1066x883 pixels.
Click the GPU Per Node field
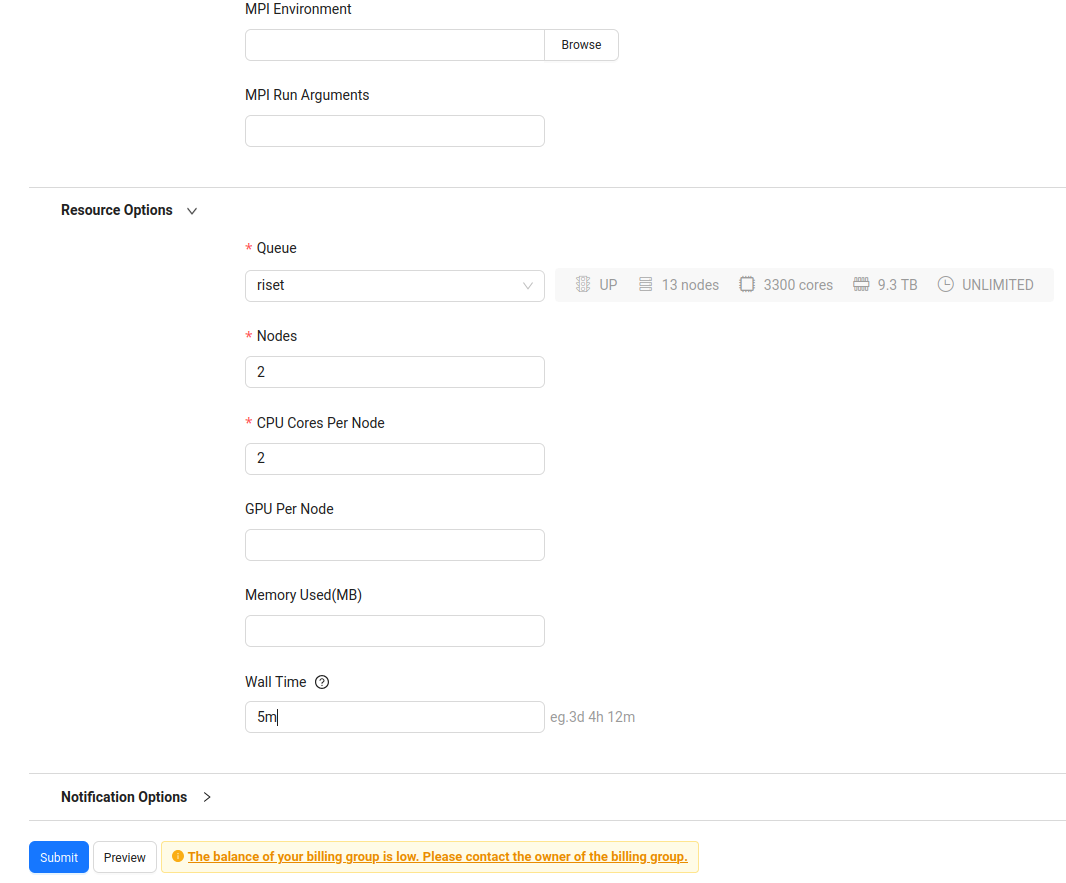point(394,545)
